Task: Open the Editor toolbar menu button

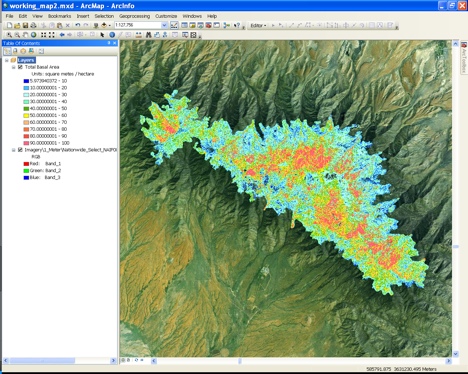Action: [258, 25]
